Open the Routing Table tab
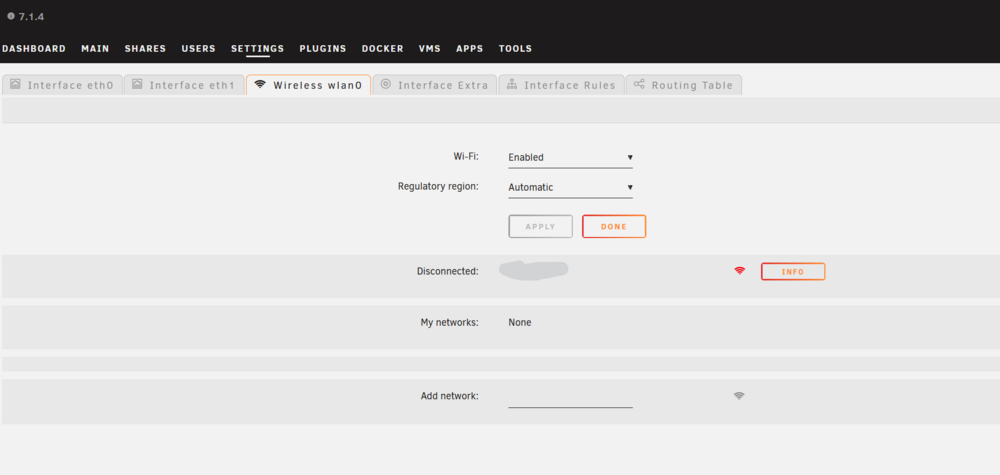 click(x=684, y=85)
